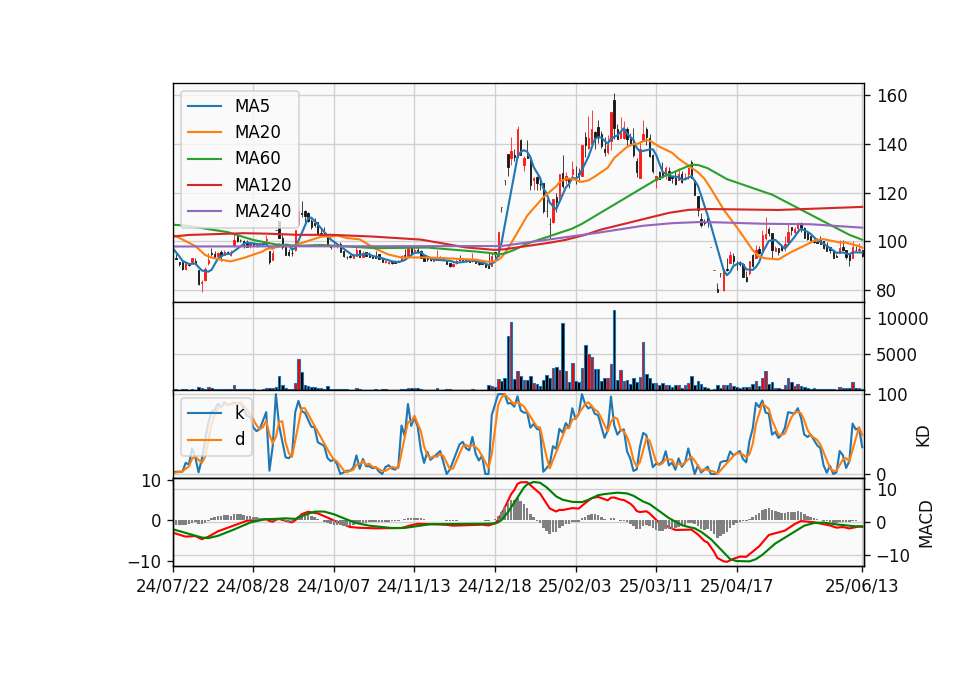Click the green MA60 legend line sample
960x690 pixels.
204,159
